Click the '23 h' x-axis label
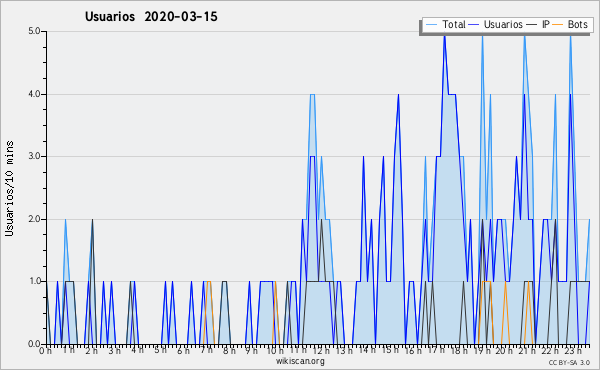This screenshot has width=600, height=370. [574, 351]
